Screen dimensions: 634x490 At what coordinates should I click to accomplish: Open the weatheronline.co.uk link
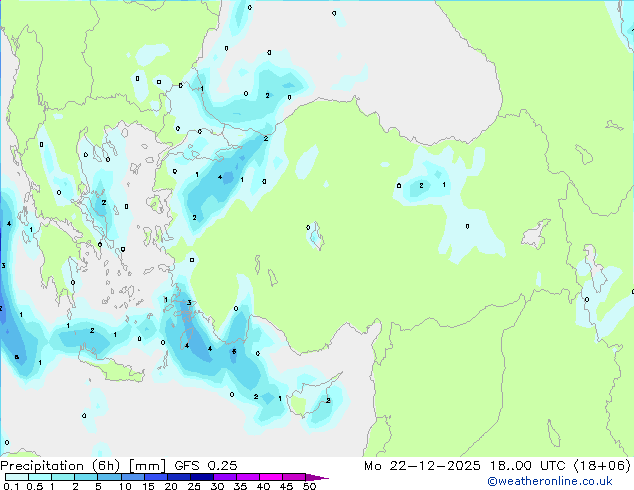[x=550, y=481]
